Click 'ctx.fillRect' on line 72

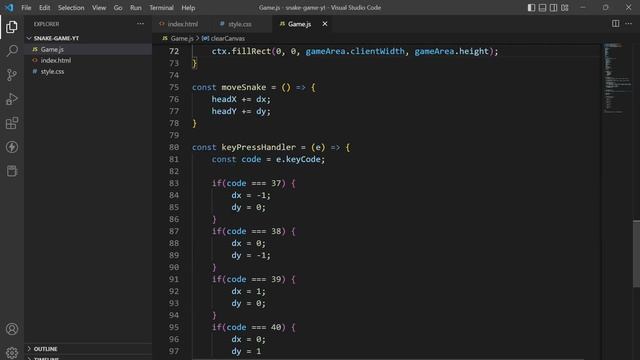(x=241, y=51)
